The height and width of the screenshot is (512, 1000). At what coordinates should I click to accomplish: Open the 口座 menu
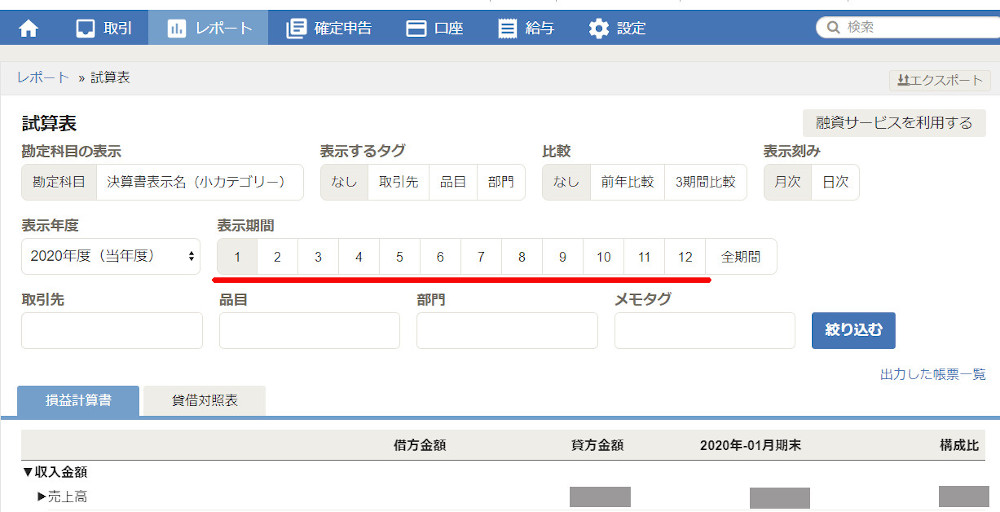[434, 28]
